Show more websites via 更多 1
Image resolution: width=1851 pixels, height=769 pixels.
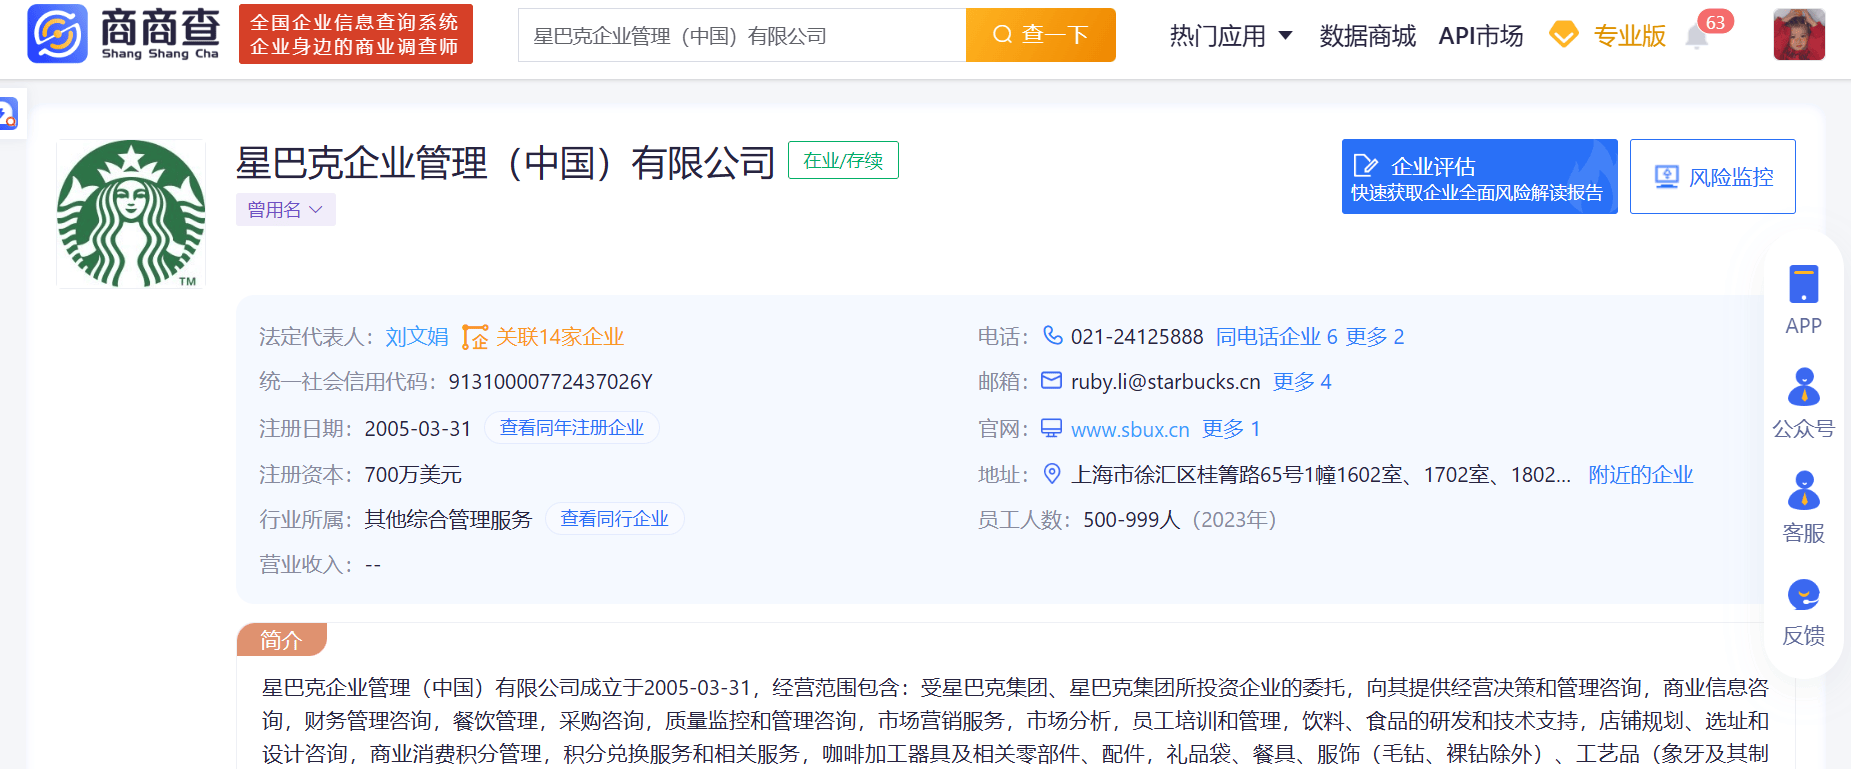1231,429
